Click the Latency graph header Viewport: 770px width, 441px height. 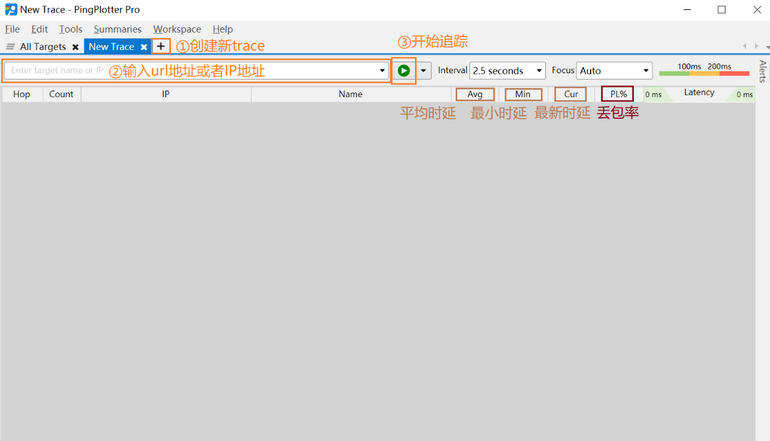699,94
